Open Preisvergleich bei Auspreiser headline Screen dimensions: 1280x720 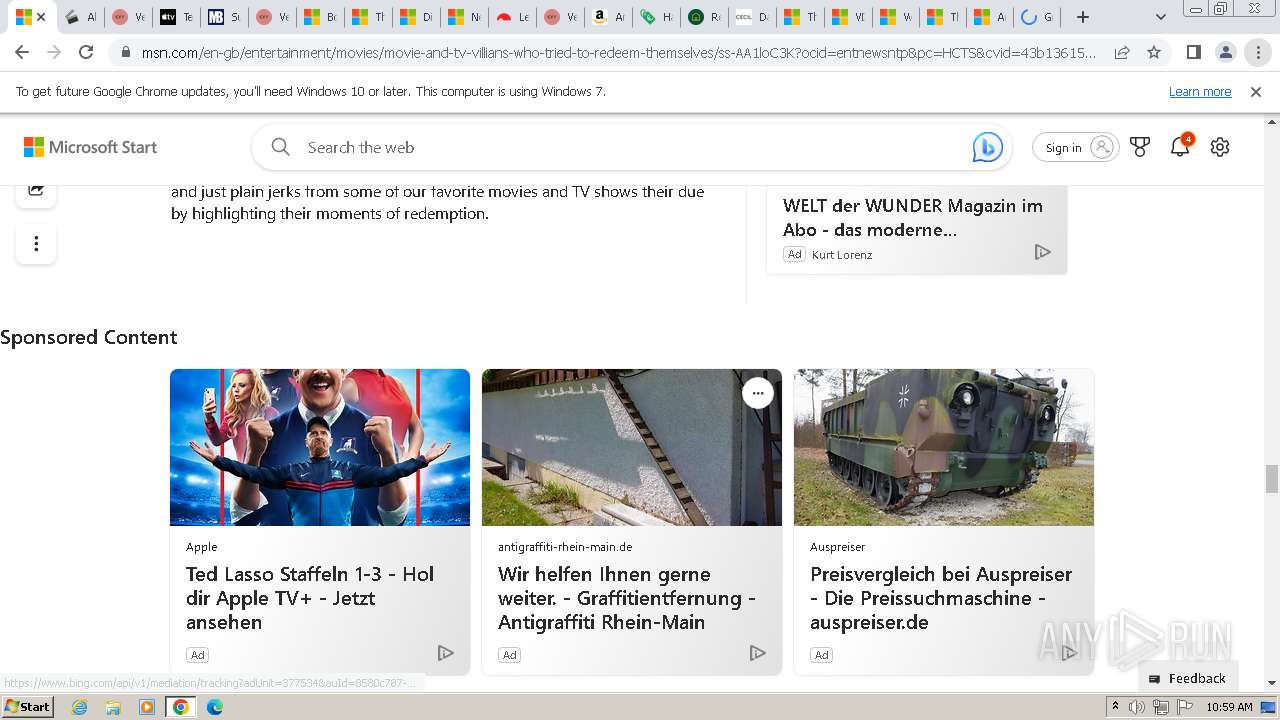941,598
